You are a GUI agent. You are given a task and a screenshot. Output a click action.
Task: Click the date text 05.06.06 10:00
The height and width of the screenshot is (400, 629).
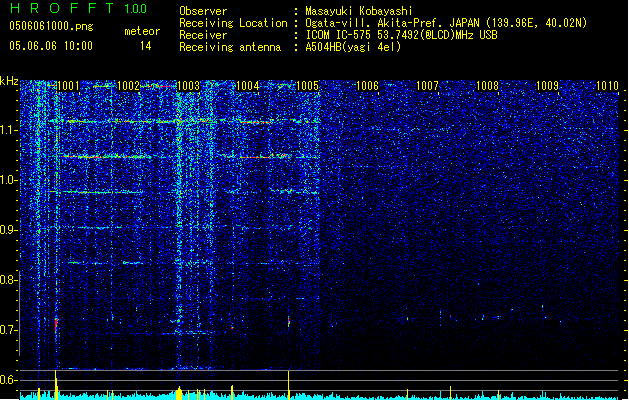(x=51, y=46)
